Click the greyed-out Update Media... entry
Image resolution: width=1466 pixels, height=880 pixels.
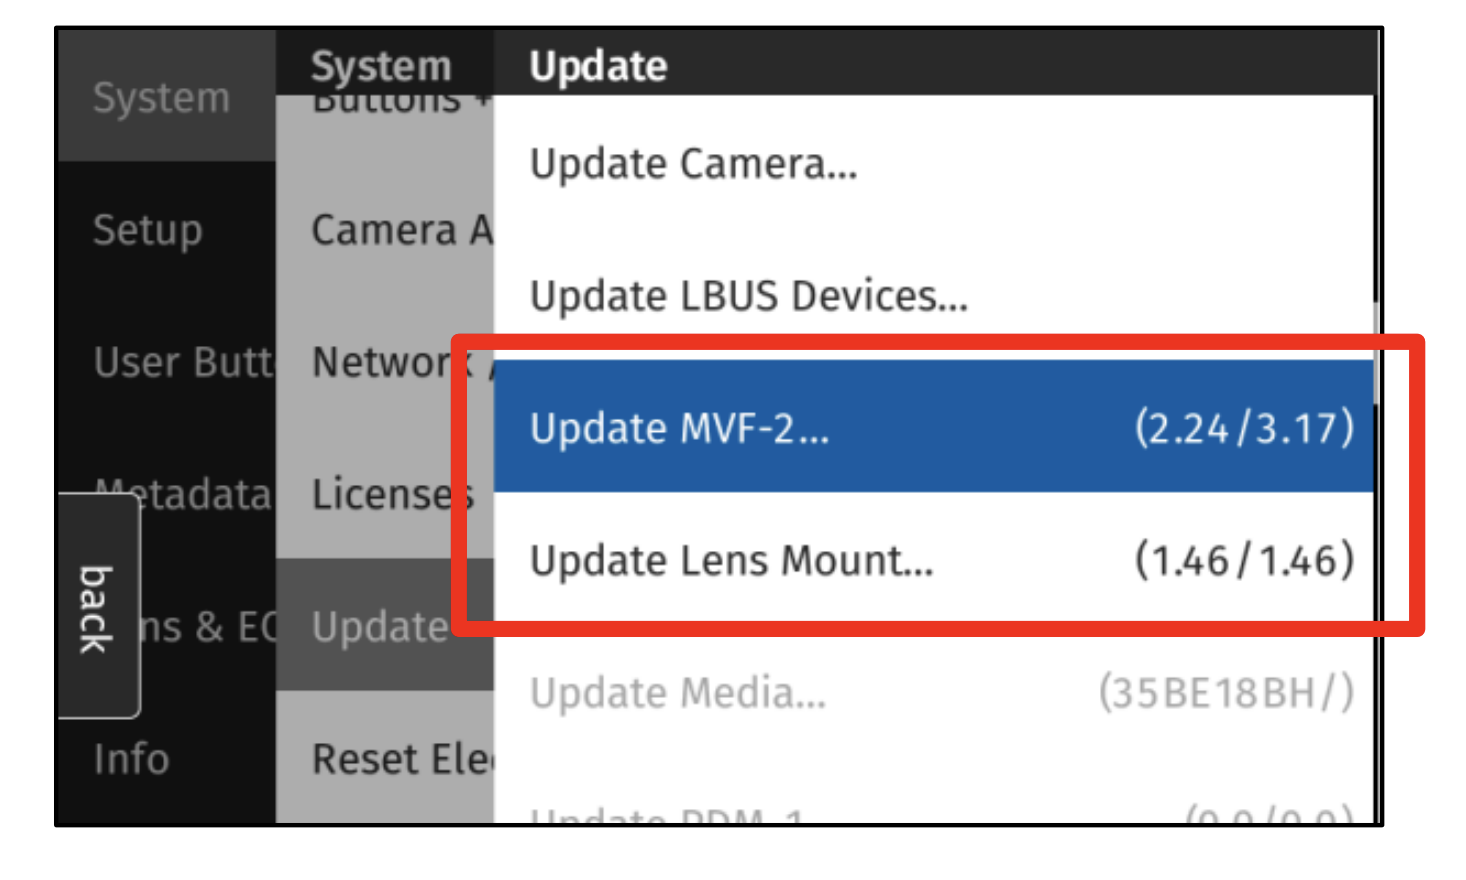coord(932,692)
